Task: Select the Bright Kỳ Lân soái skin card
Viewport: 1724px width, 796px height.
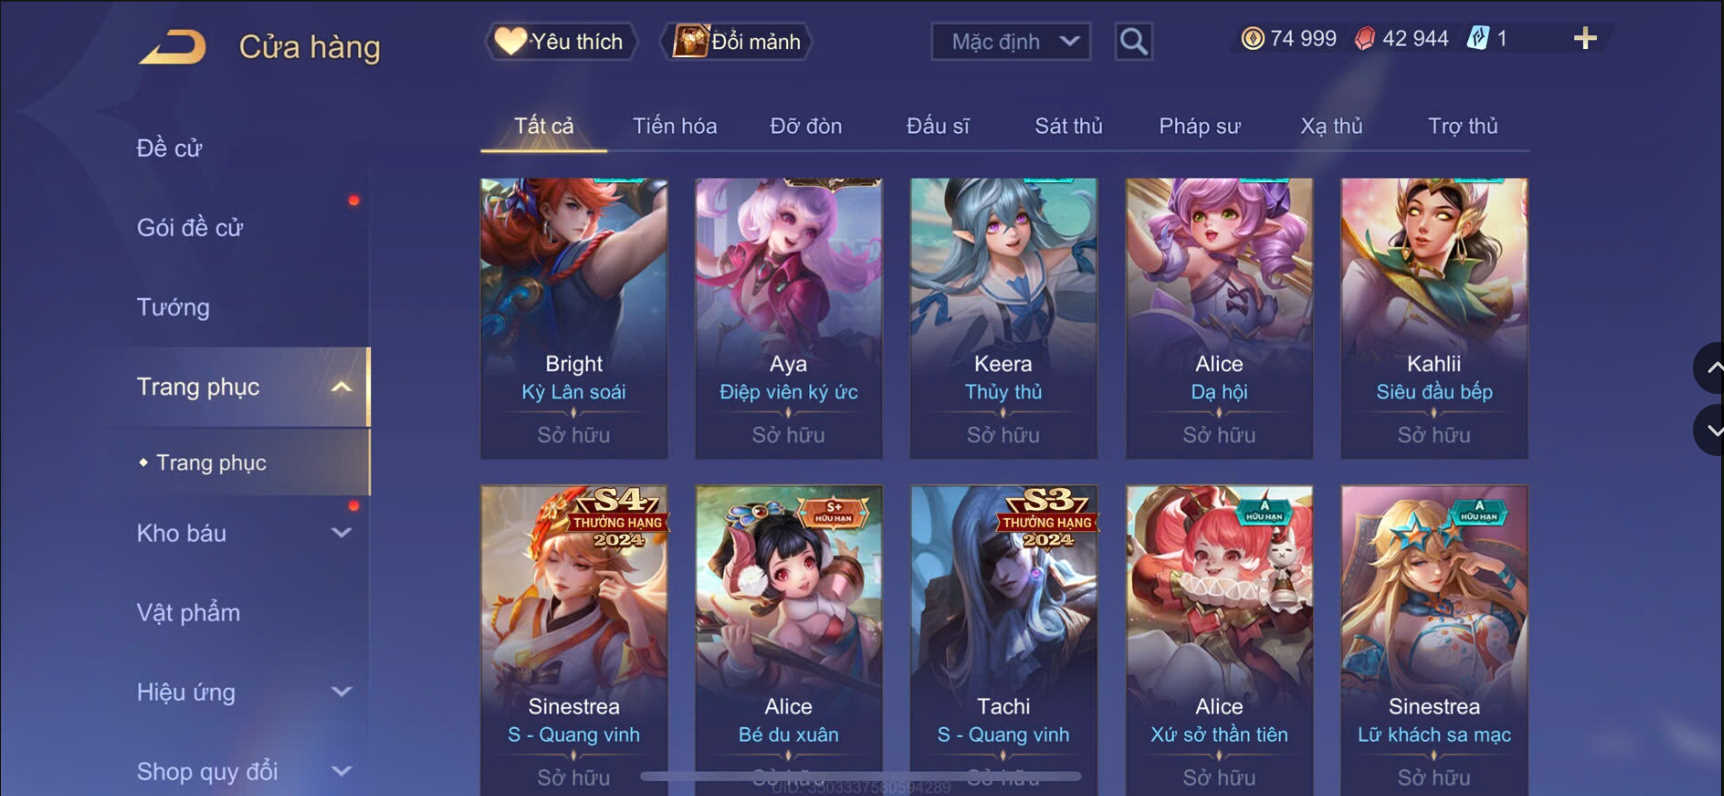Action: 574,318
